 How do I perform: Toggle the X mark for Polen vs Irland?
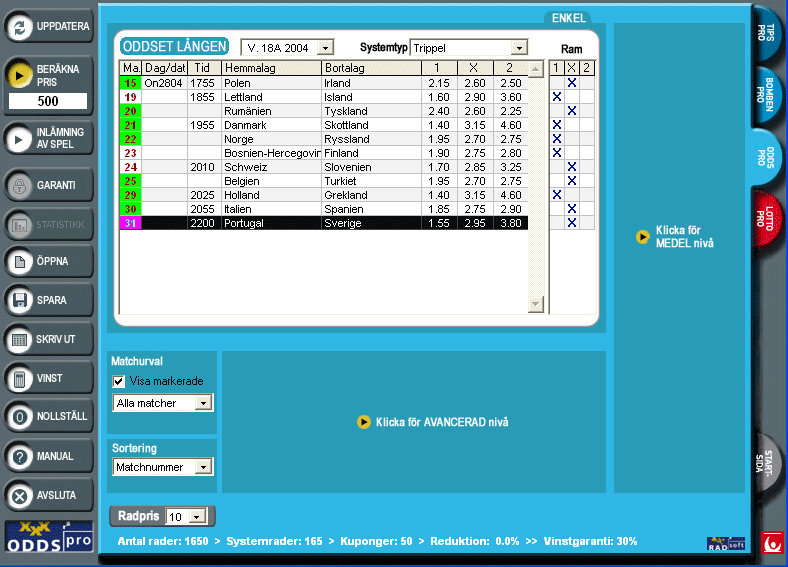(572, 83)
